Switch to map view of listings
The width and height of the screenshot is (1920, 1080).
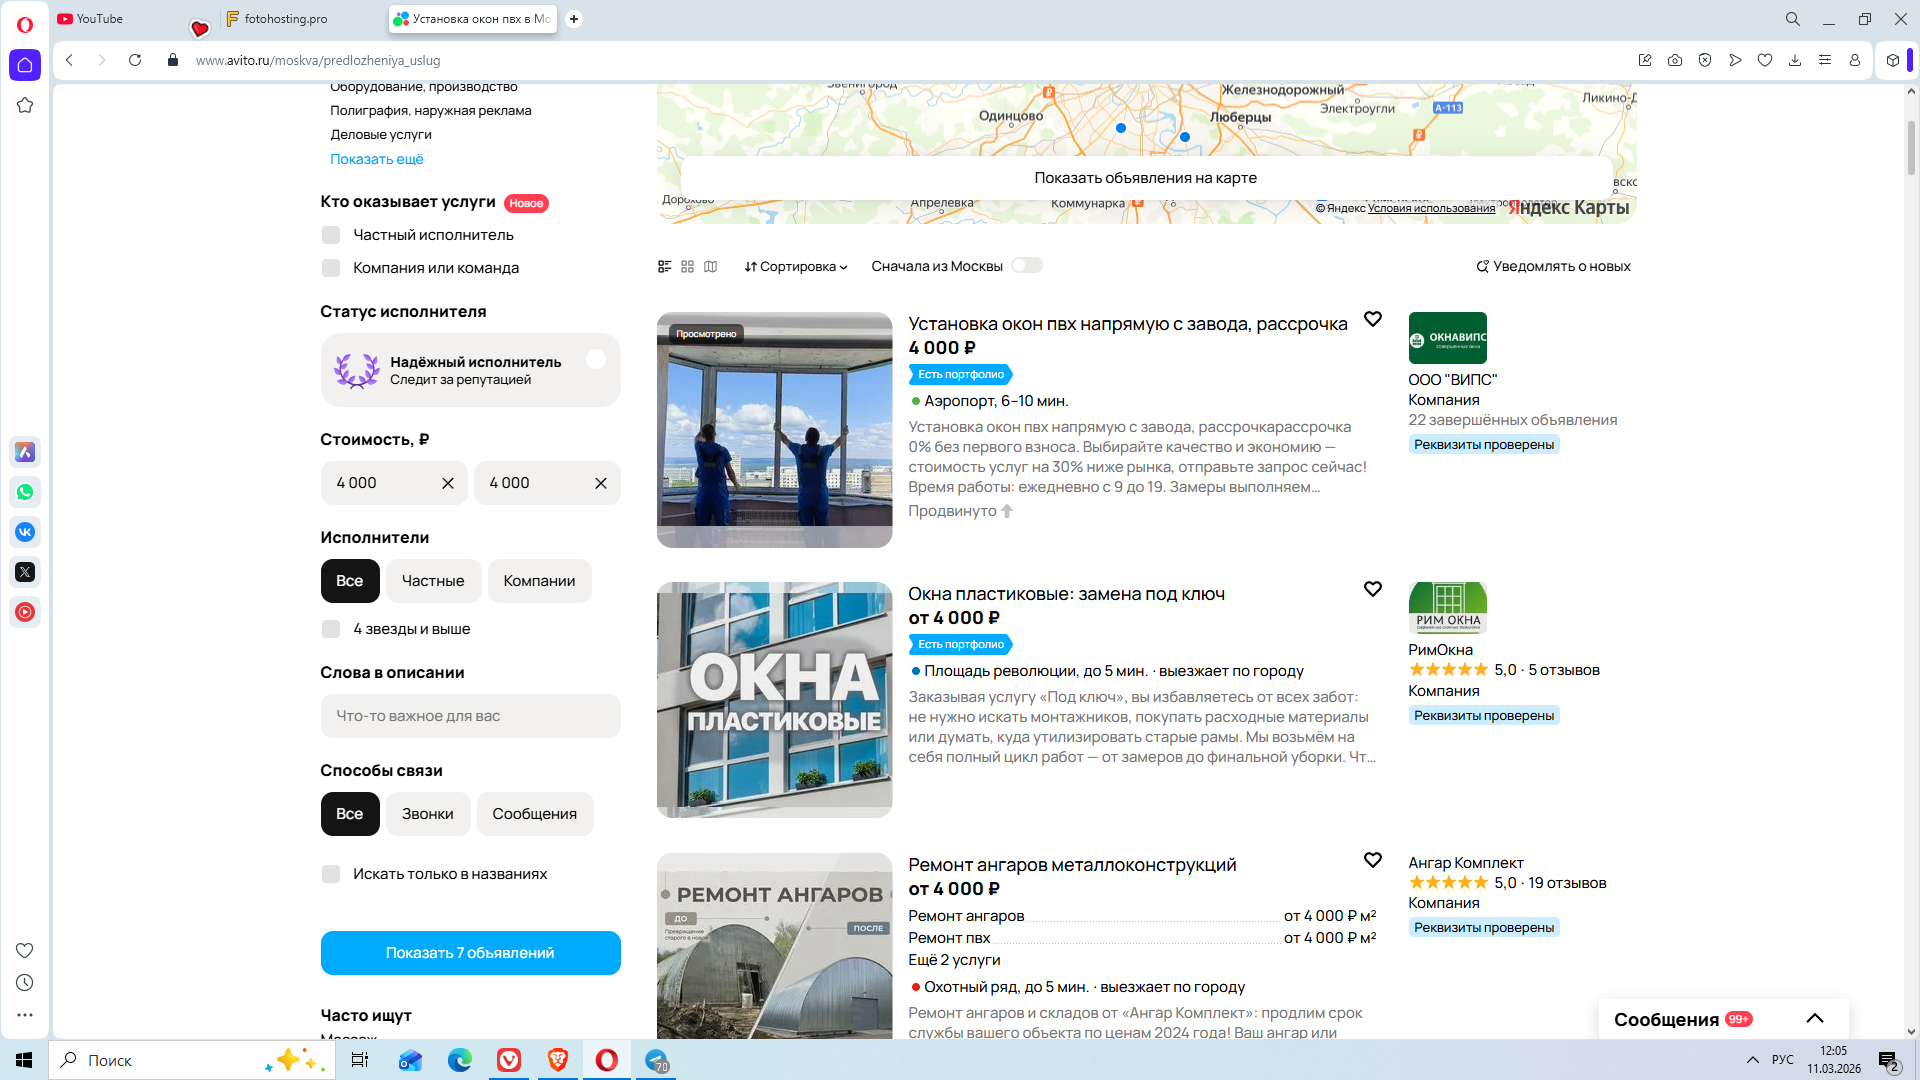710,266
